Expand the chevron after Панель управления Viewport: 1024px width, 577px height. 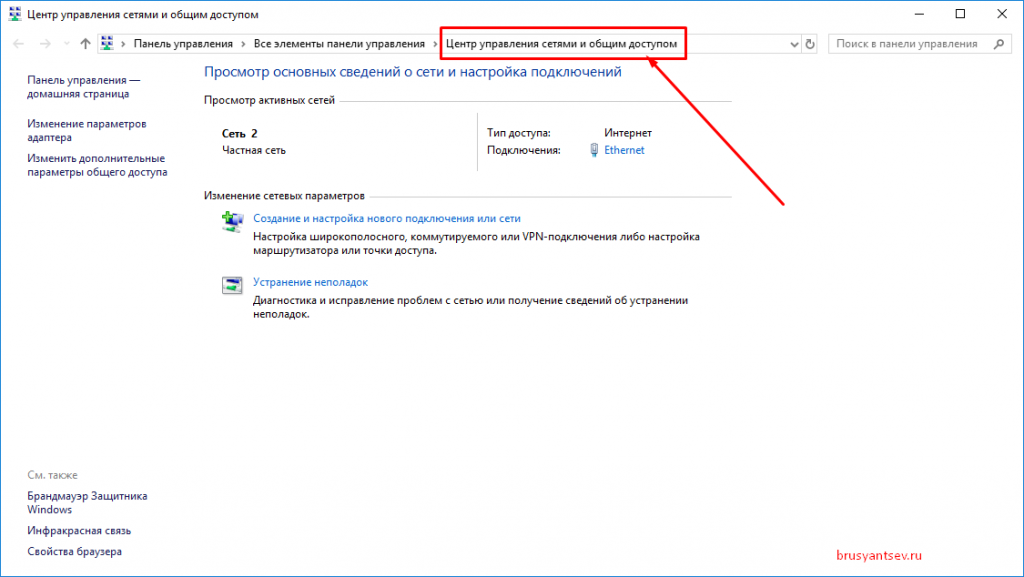[243, 44]
